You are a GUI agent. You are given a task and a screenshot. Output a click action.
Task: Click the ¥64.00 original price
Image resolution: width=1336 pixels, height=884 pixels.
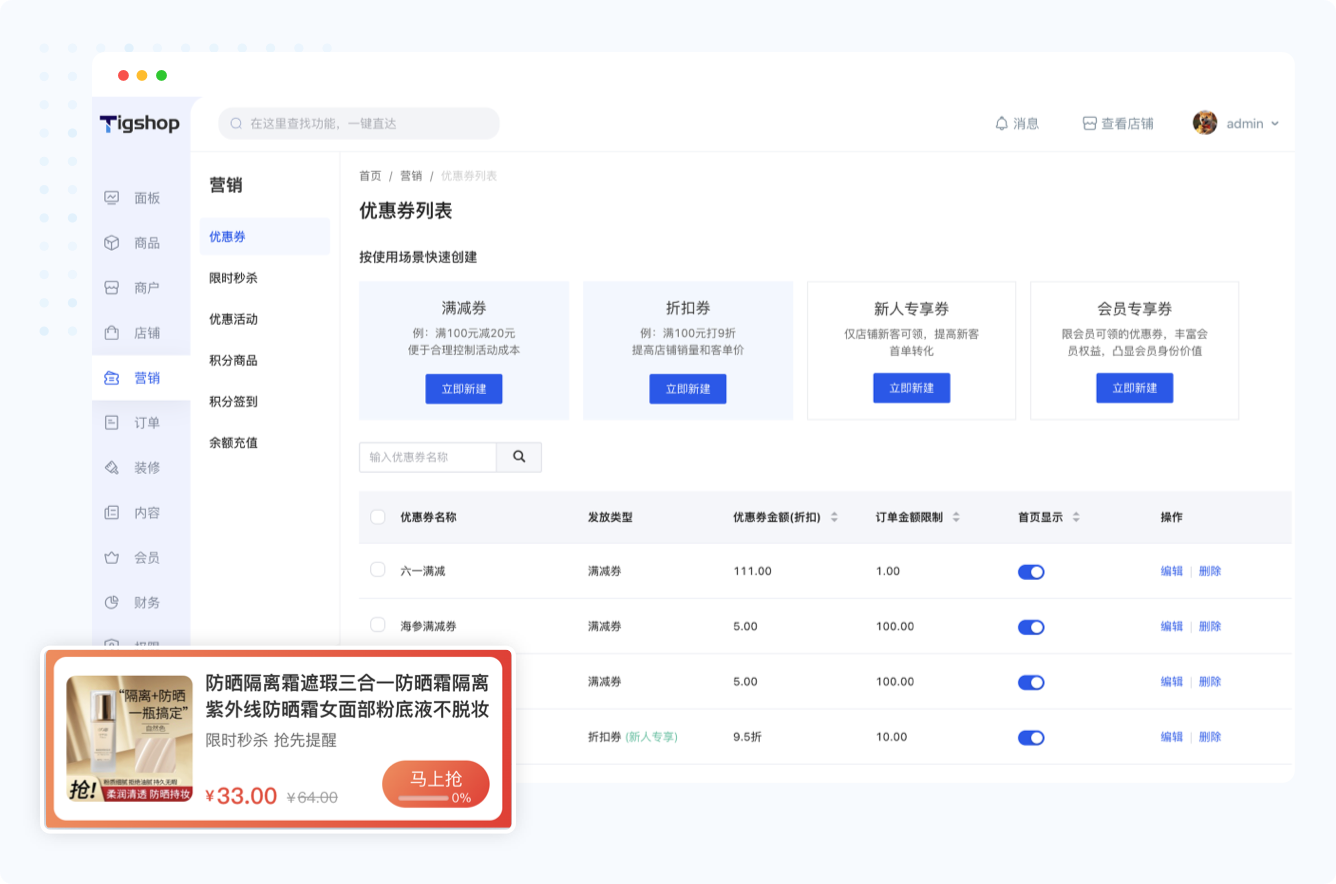click(x=312, y=798)
